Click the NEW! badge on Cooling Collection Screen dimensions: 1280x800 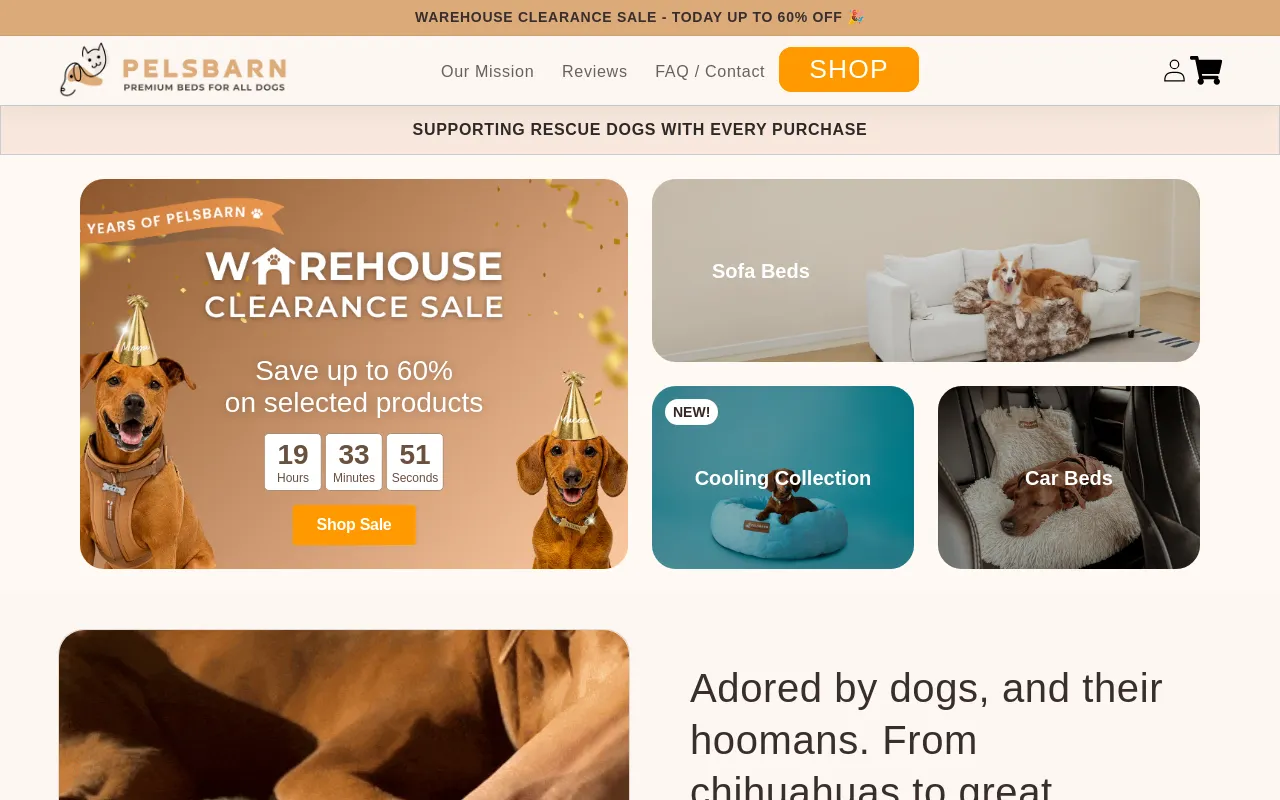pos(691,412)
